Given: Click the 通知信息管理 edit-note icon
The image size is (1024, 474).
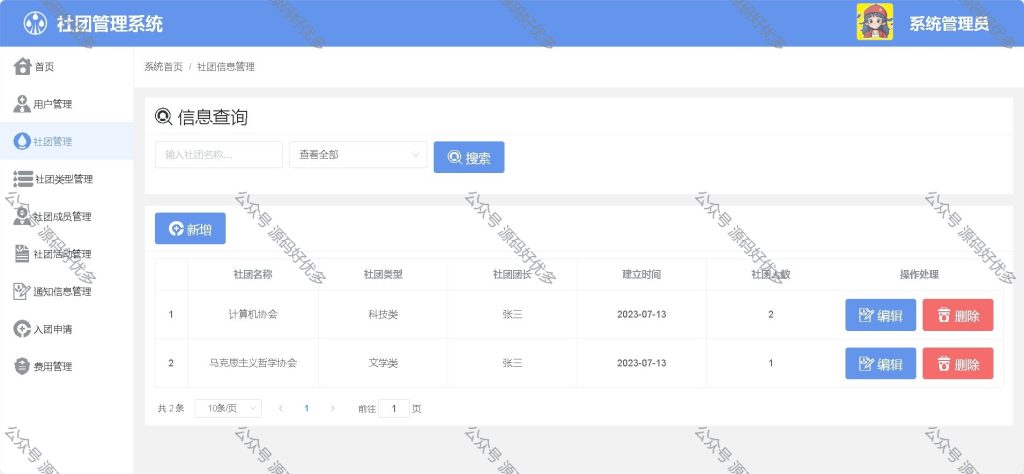Looking at the screenshot, I should pyautogui.click(x=22, y=291).
